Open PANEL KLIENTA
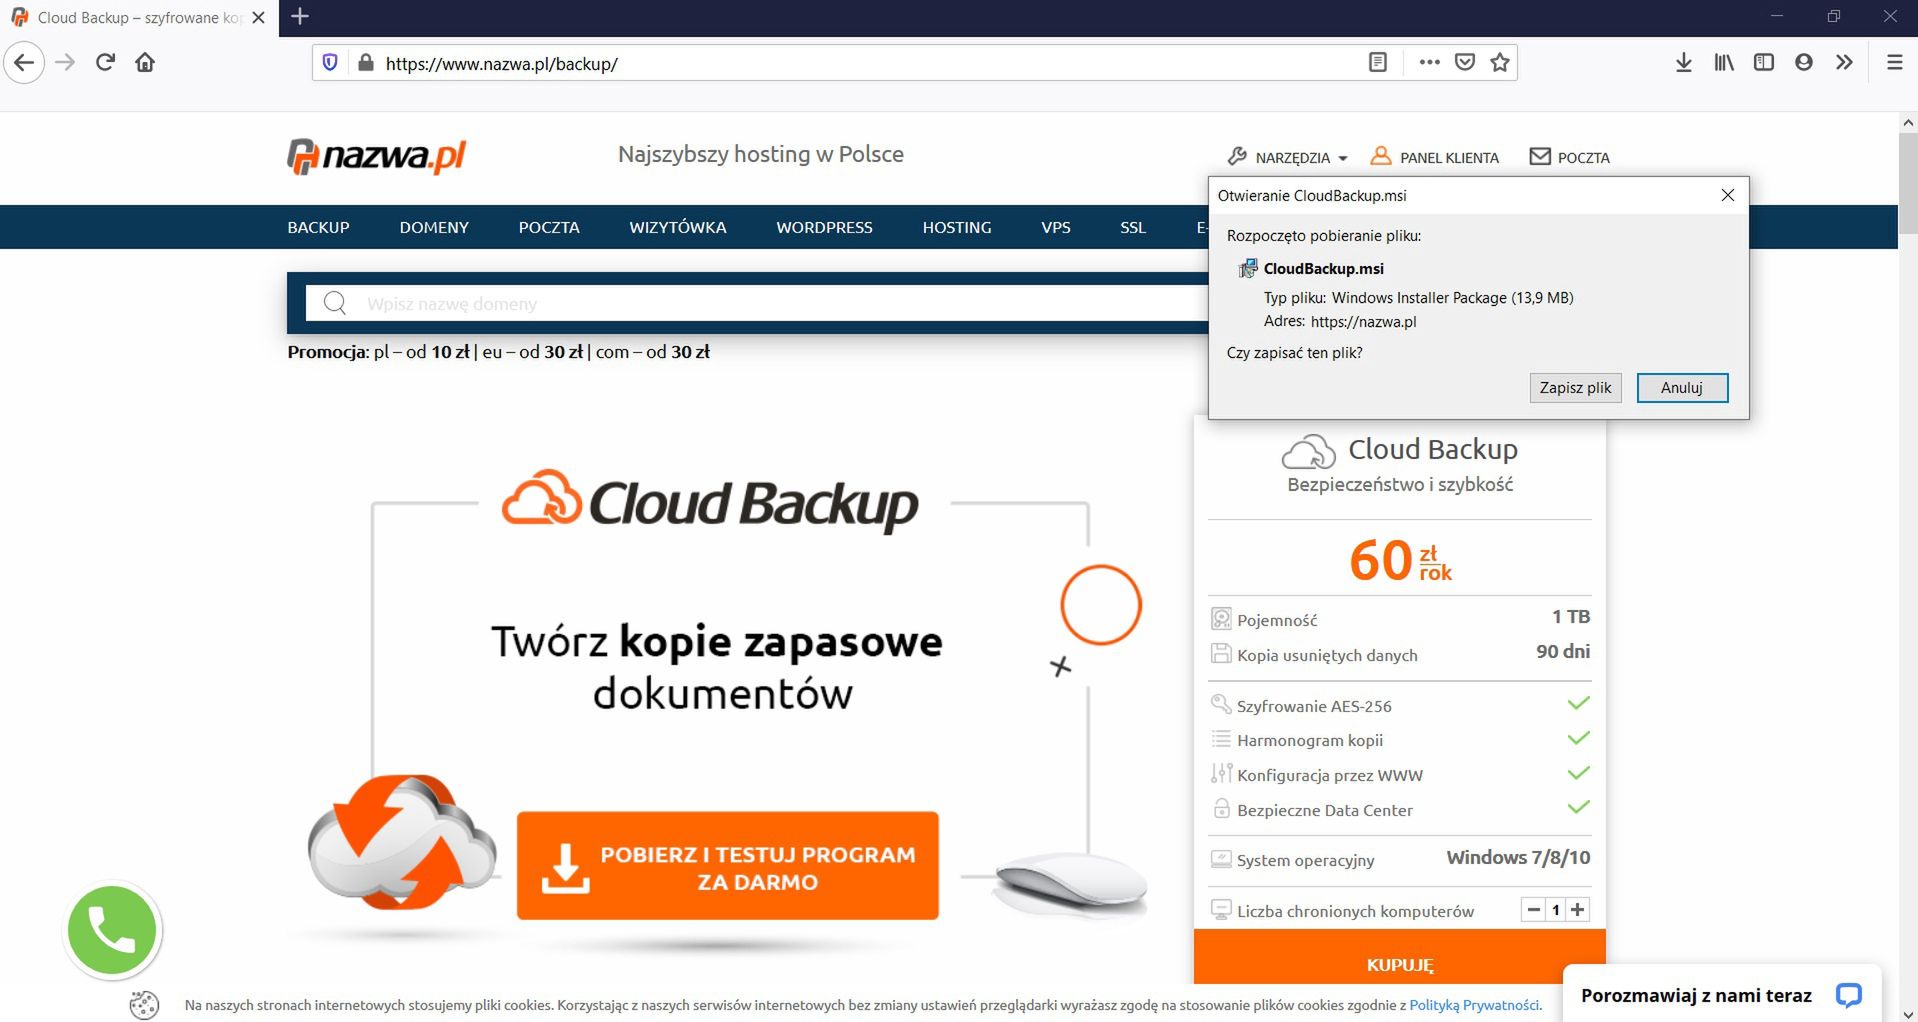 click(x=1434, y=157)
